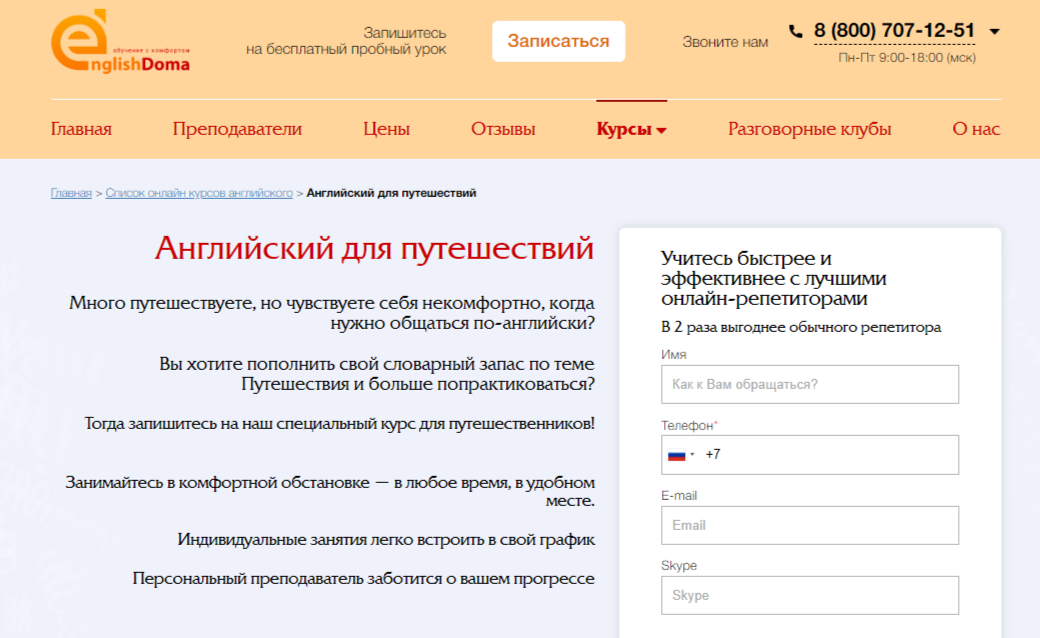This screenshot has width=1040, height=638.
Task: Go to the Цены navigation item
Action: pyautogui.click(x=386, y=128)
